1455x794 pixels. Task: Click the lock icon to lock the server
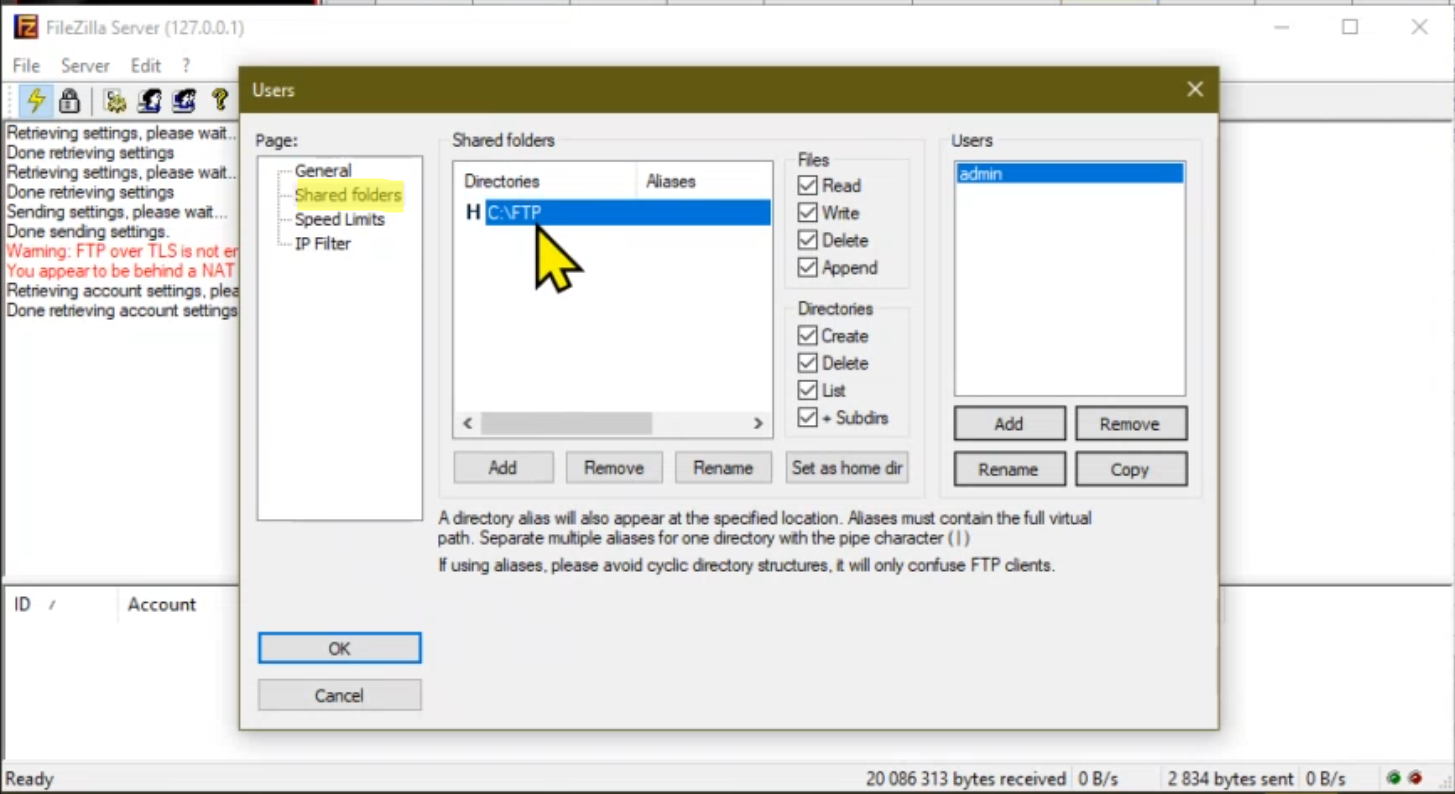pos(68,100)
